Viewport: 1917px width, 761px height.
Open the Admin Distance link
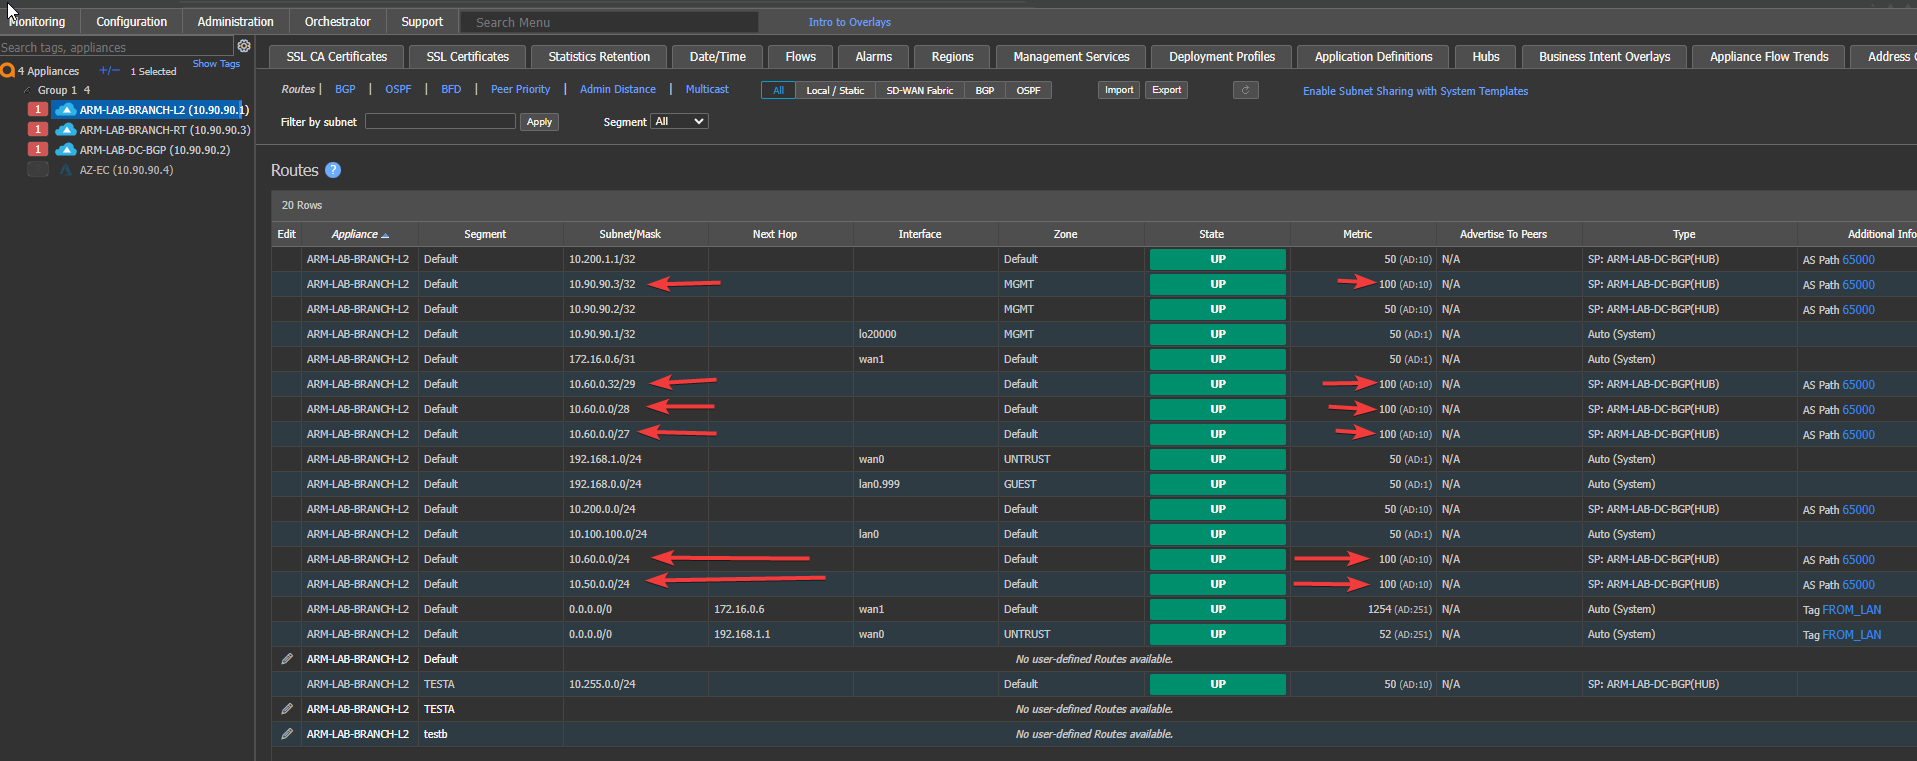[618, 89]
